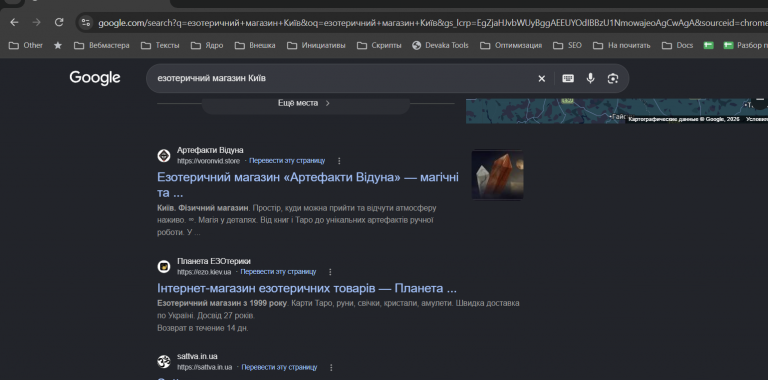768x380 pixels.
Task: Open Інтернет-магазин езотеричних товарів result title
Action: [x=307, y=288]
